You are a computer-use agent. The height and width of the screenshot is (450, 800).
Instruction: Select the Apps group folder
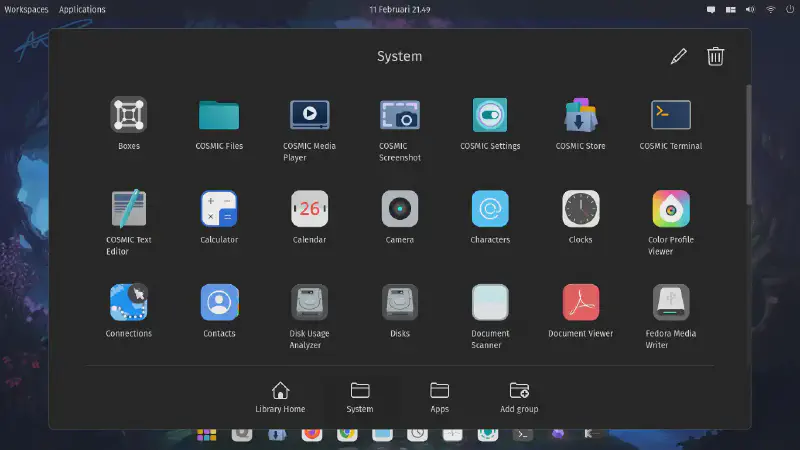click(x=439, y=397)
